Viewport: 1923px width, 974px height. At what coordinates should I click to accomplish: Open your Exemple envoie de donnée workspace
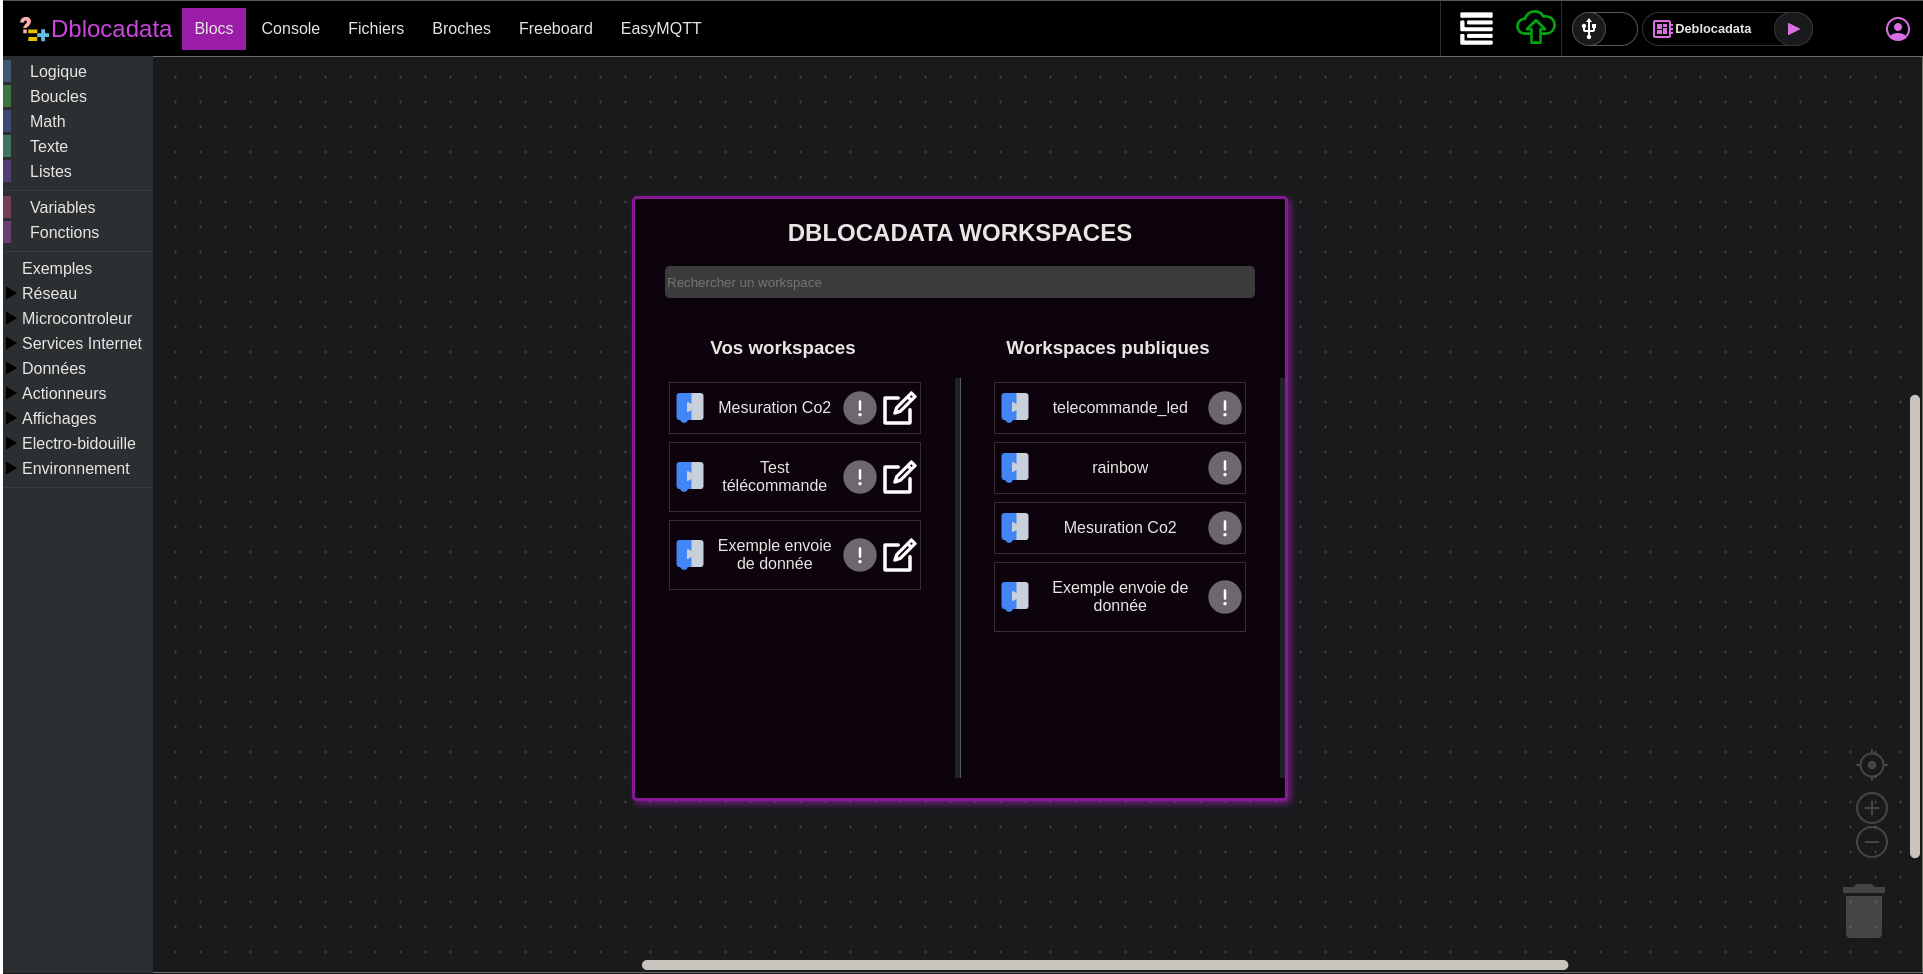point(773,555)
